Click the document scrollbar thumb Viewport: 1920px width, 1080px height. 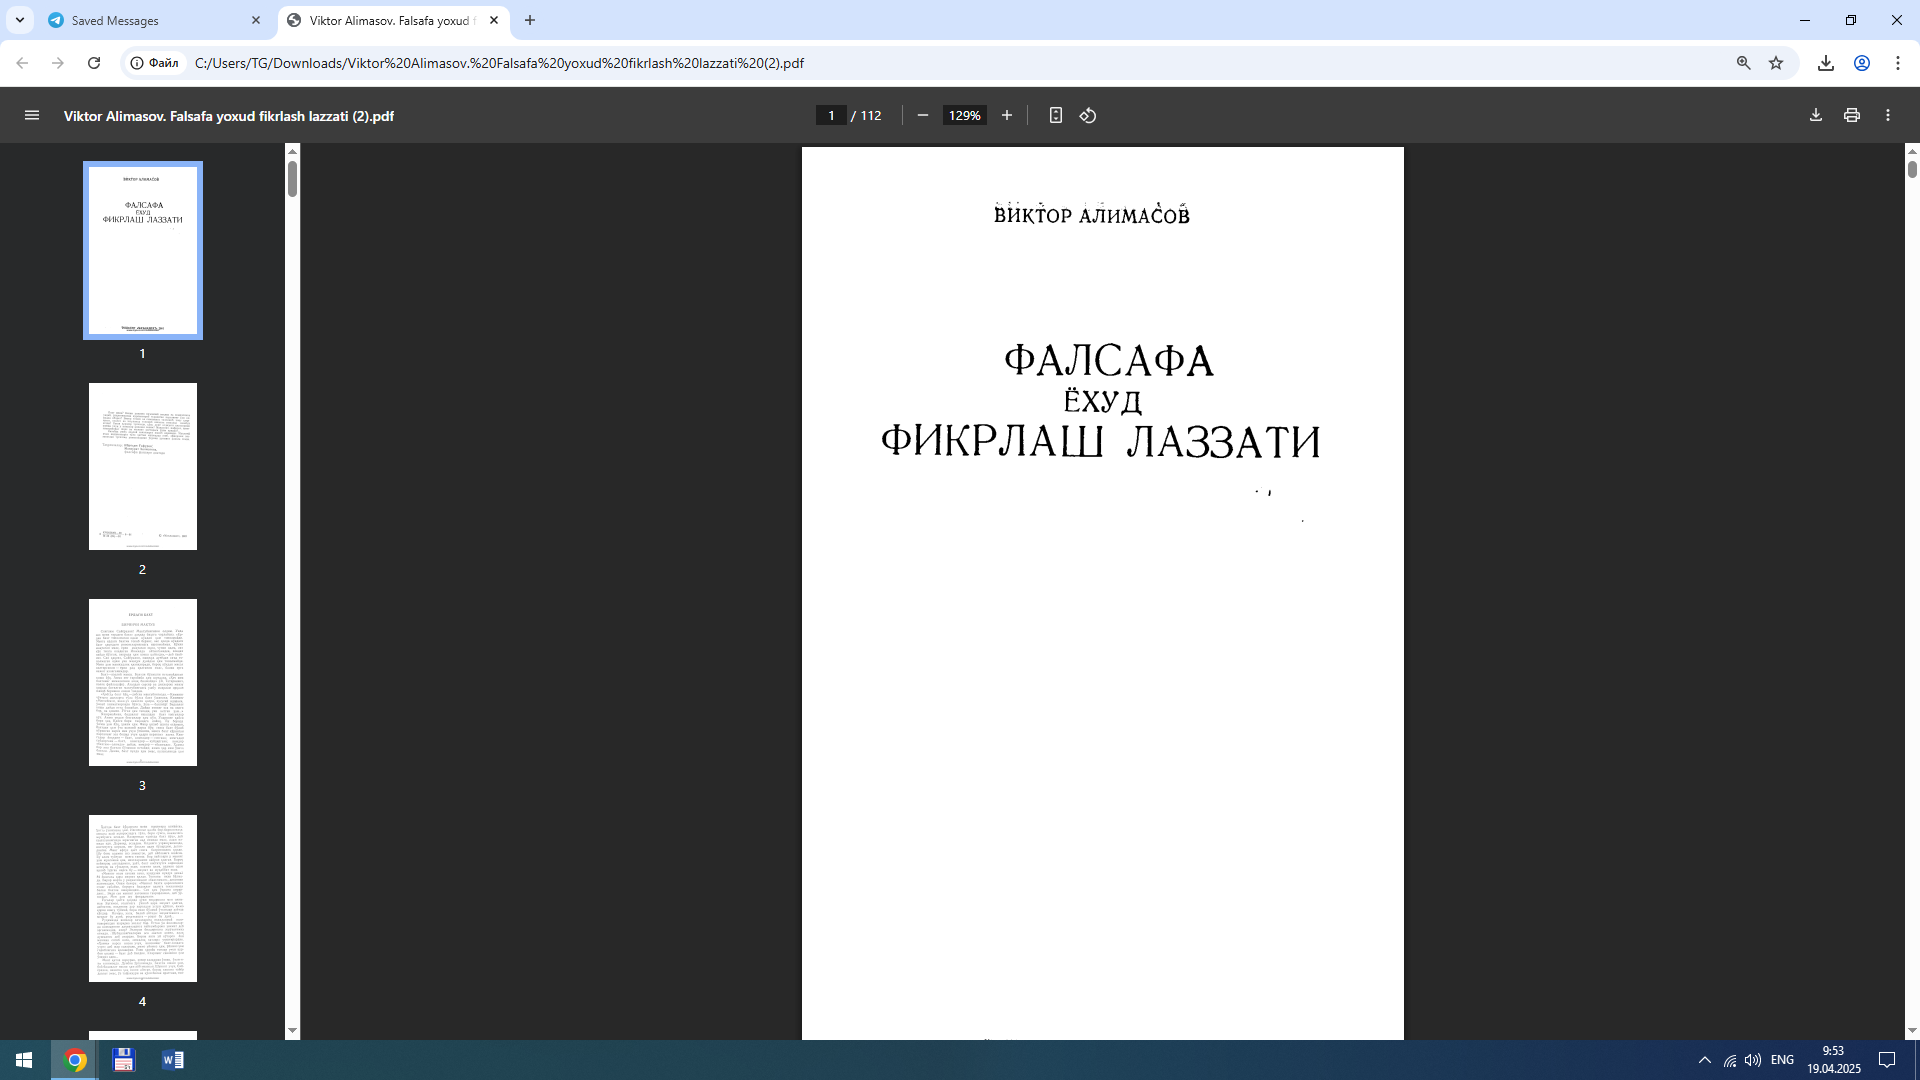(1912, 169)
